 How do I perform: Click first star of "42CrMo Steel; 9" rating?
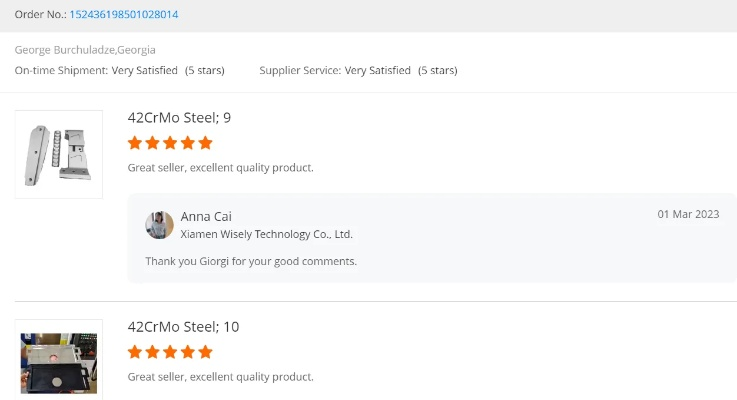[x=135, y=143]
